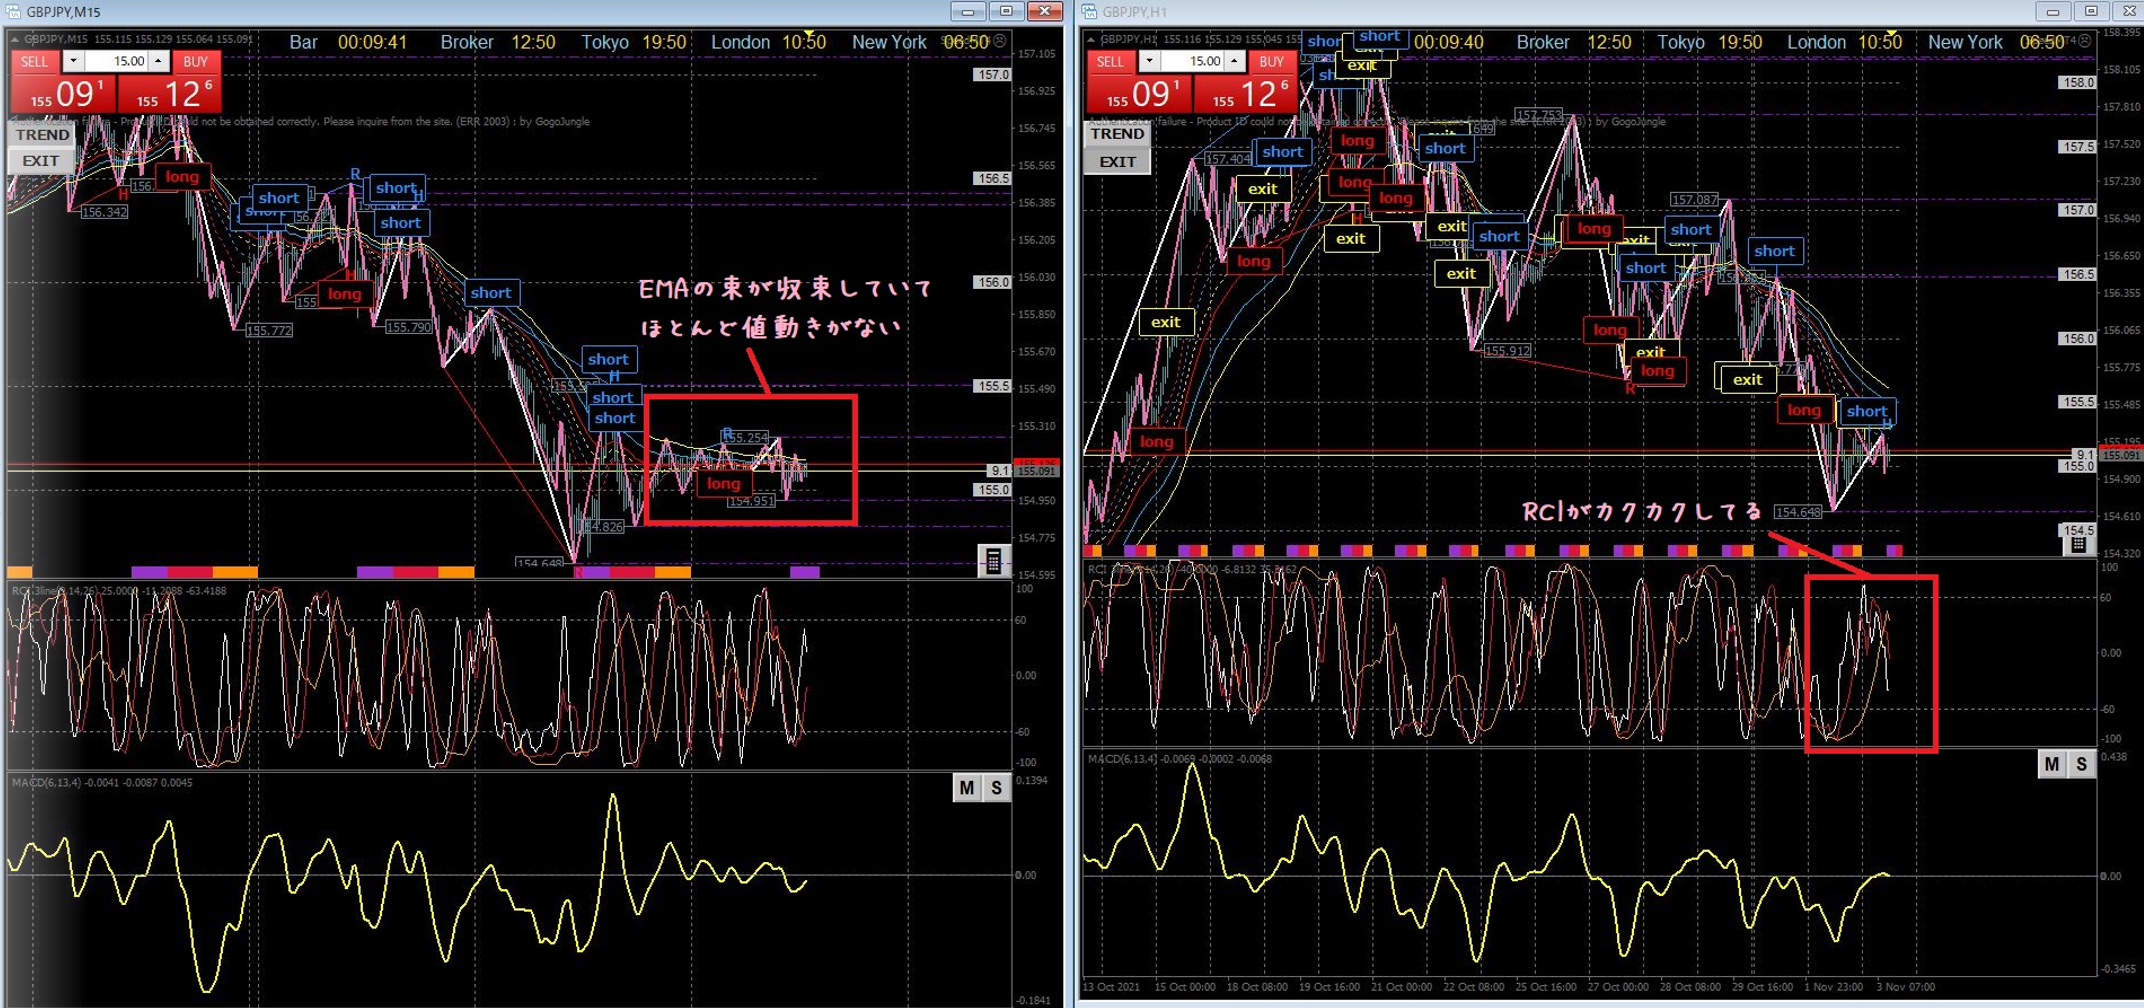
Task: Click the MACD(6,13,4) indicator label in H1 chart
Action: pyautogui.click(x=1180, y=759)
